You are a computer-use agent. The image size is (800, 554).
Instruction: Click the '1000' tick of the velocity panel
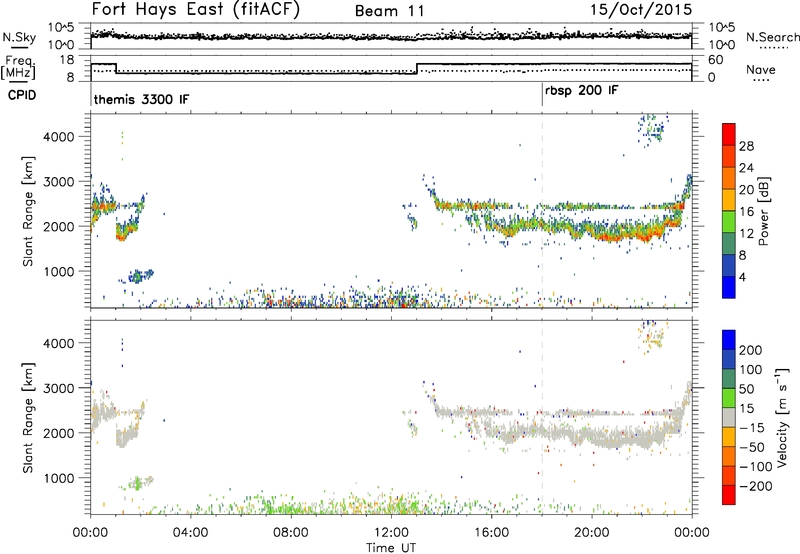(59, 478)
